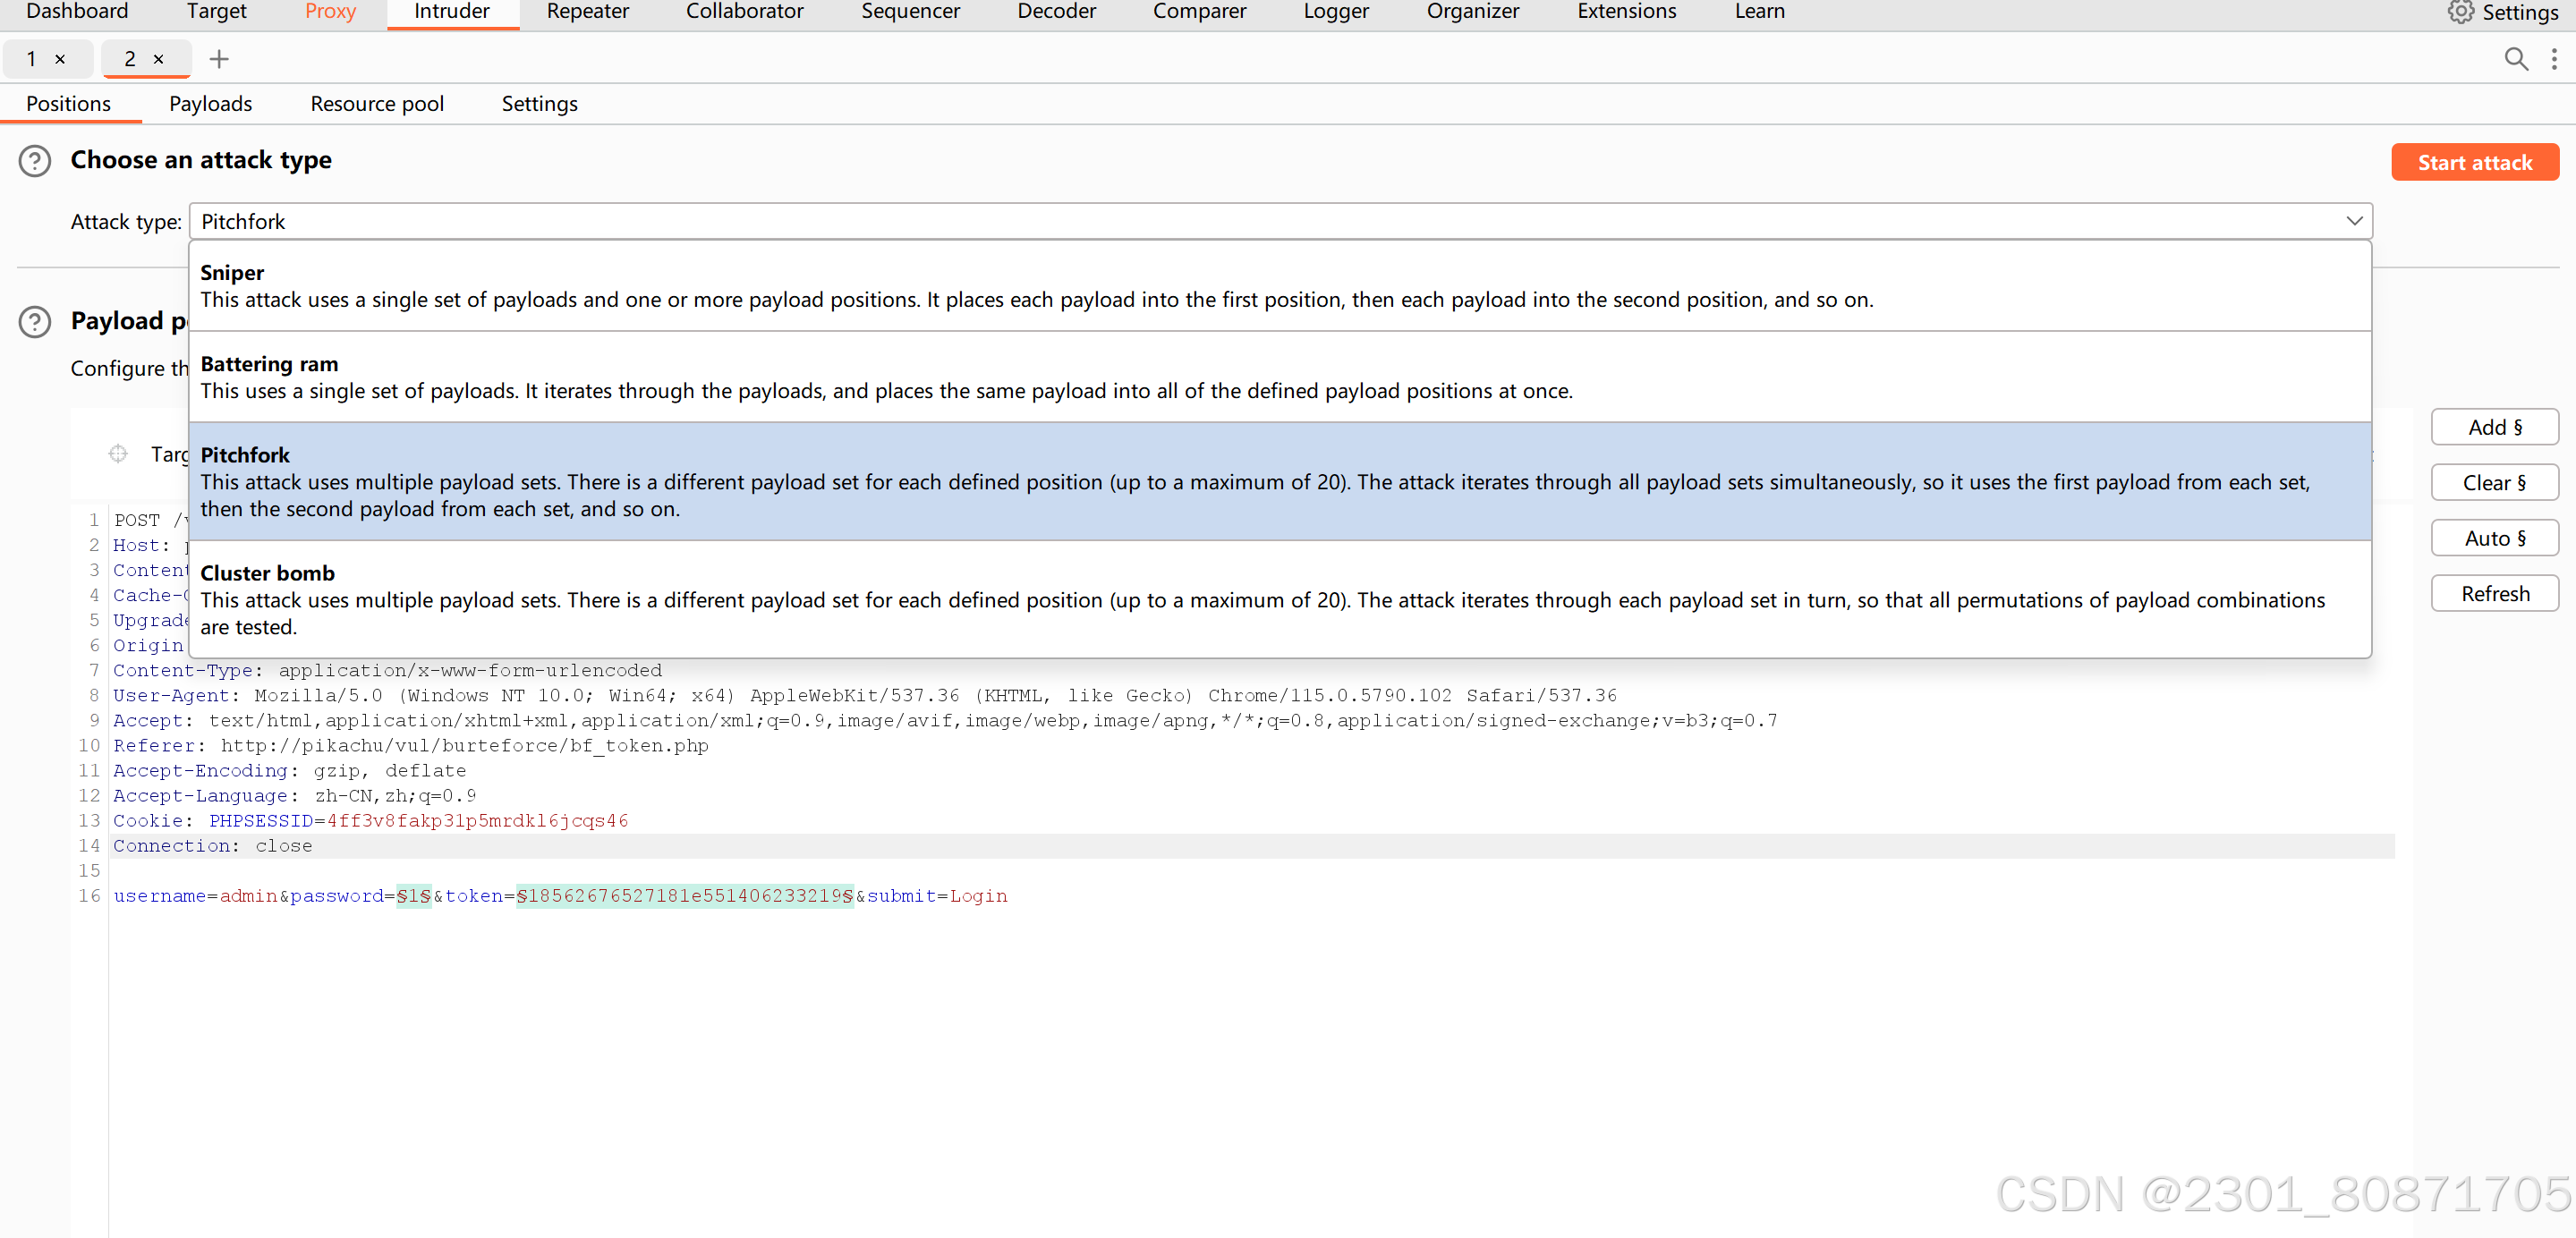Close Intruder tab 2

(x=158, y=59)
